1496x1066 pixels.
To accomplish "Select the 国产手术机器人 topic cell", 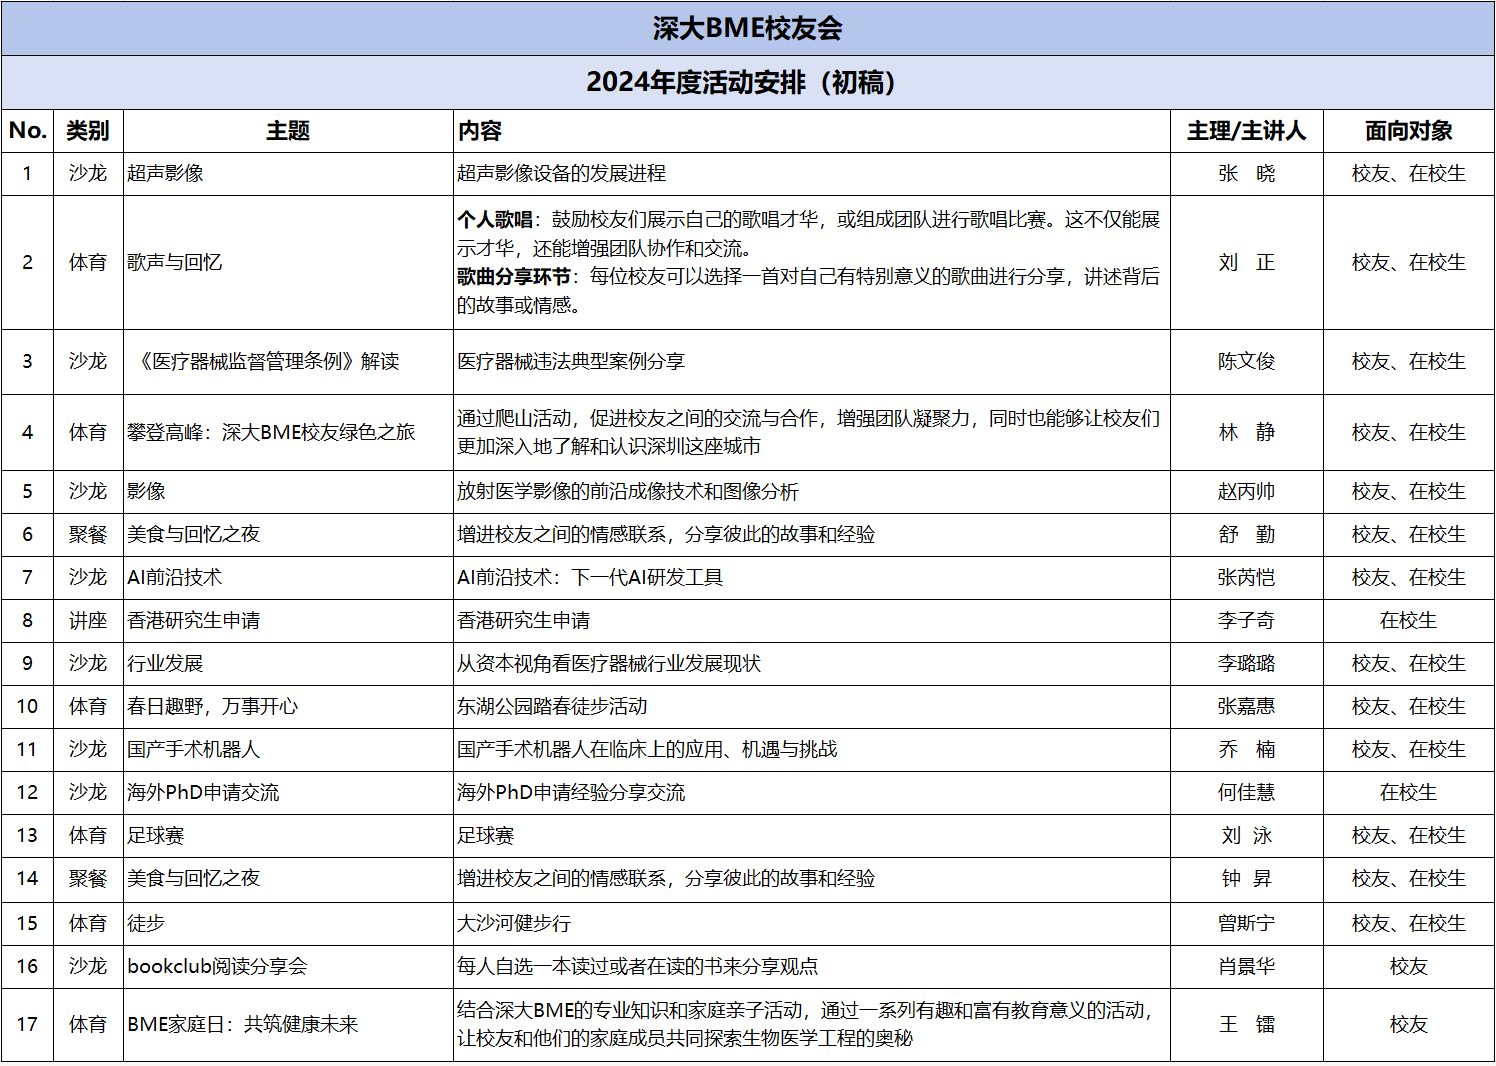I will (288, 749).
